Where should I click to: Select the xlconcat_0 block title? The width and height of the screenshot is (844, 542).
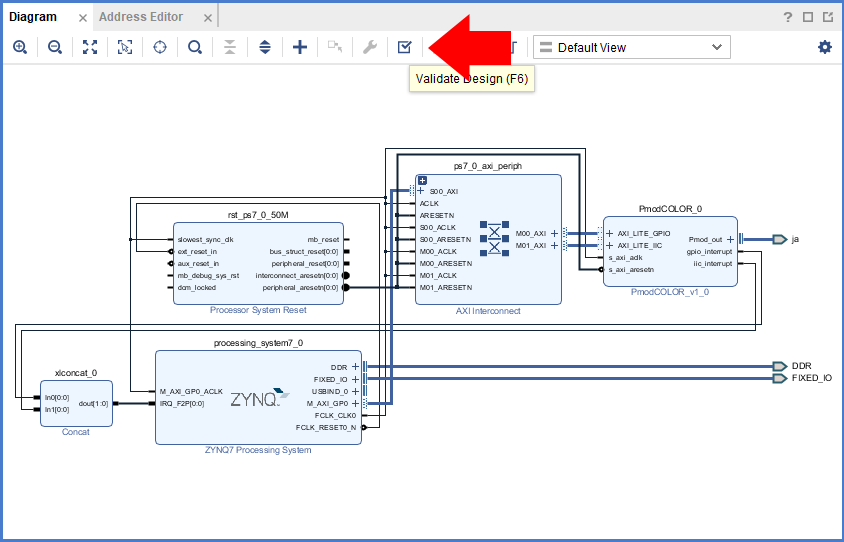[76, 373]
